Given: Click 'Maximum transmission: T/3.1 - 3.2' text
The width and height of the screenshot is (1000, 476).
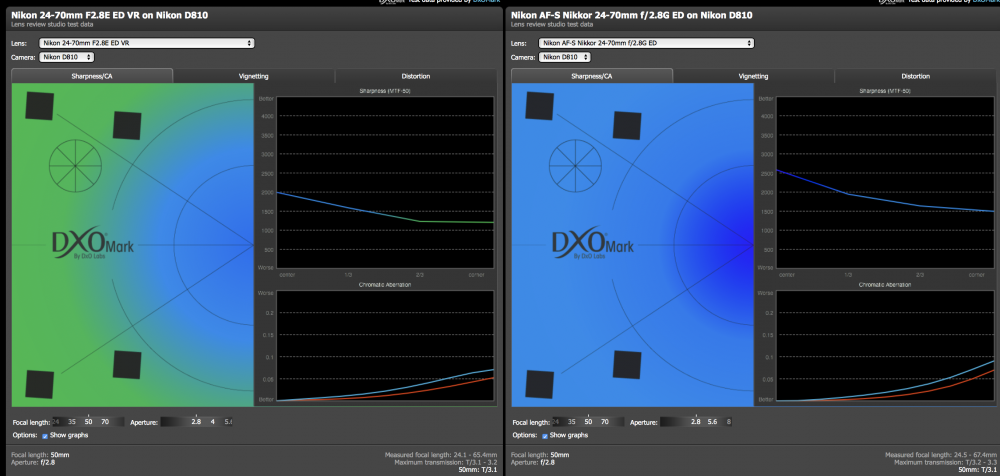Looking at the screenshot, I should pos(446,462).
